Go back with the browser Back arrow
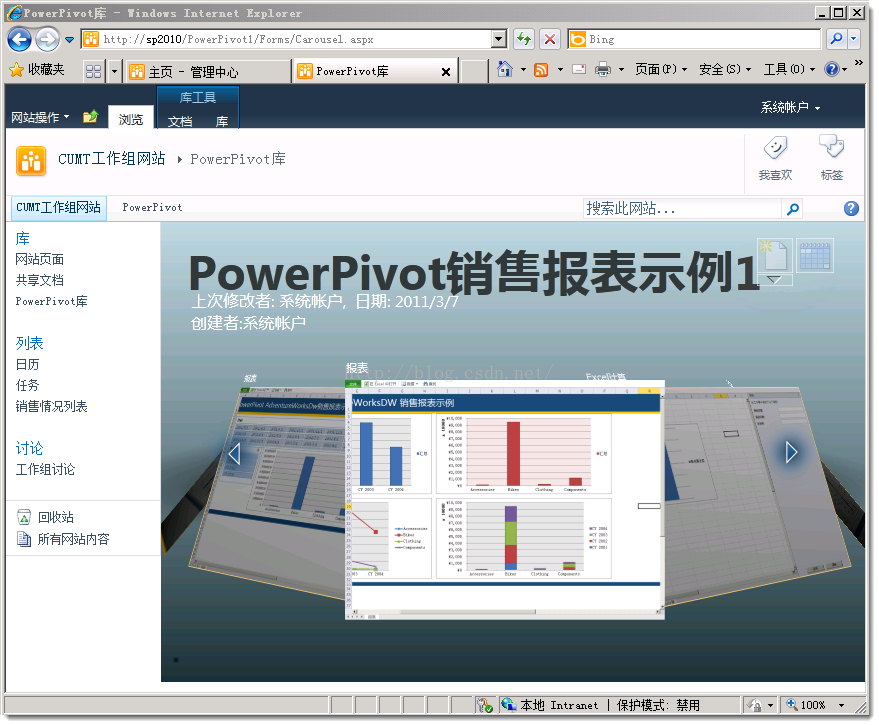Viewport: 879px width, 725px height. tap(19, 39)
